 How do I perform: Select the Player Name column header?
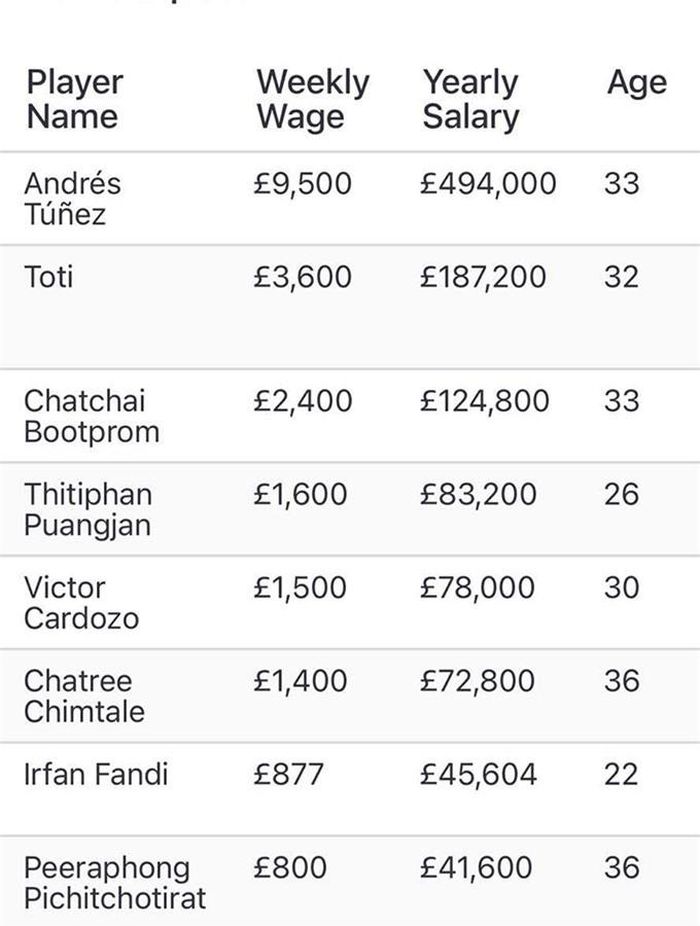[x=74, y=99]
